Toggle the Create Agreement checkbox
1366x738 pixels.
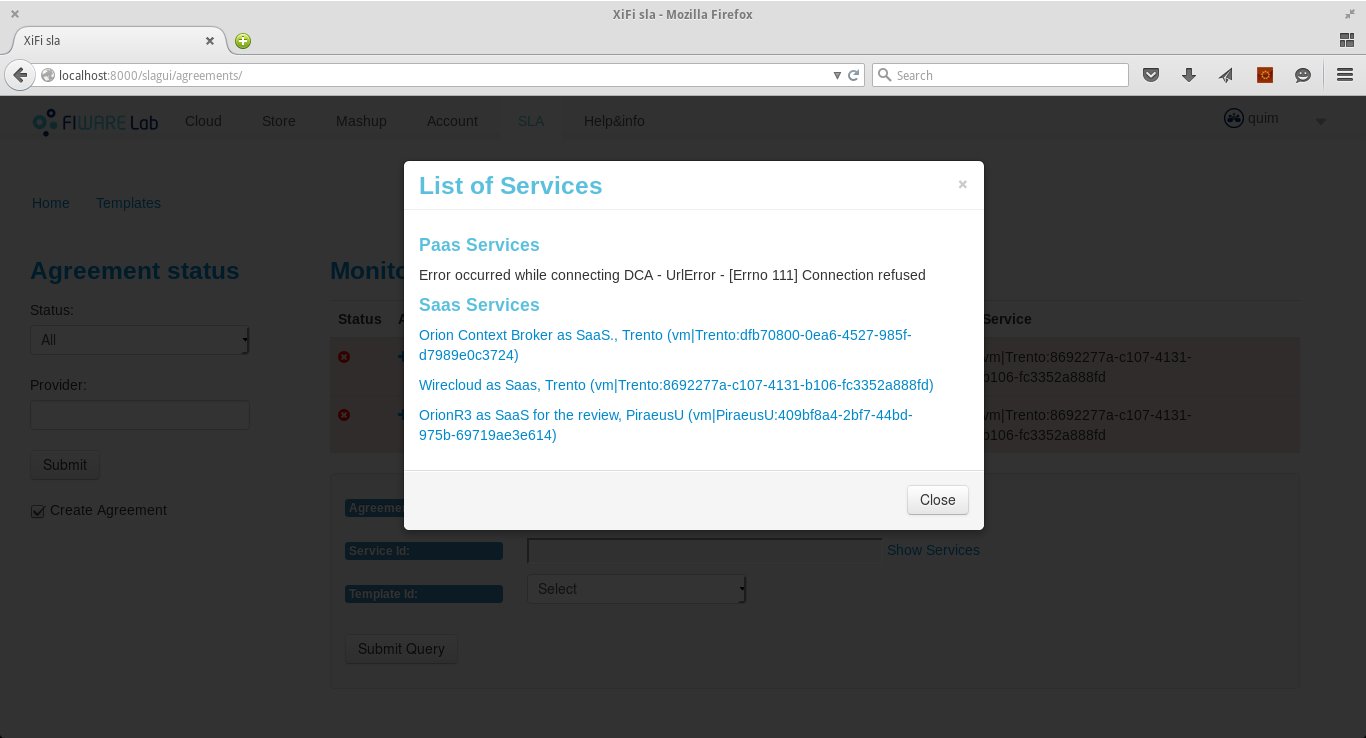point(38,511)
